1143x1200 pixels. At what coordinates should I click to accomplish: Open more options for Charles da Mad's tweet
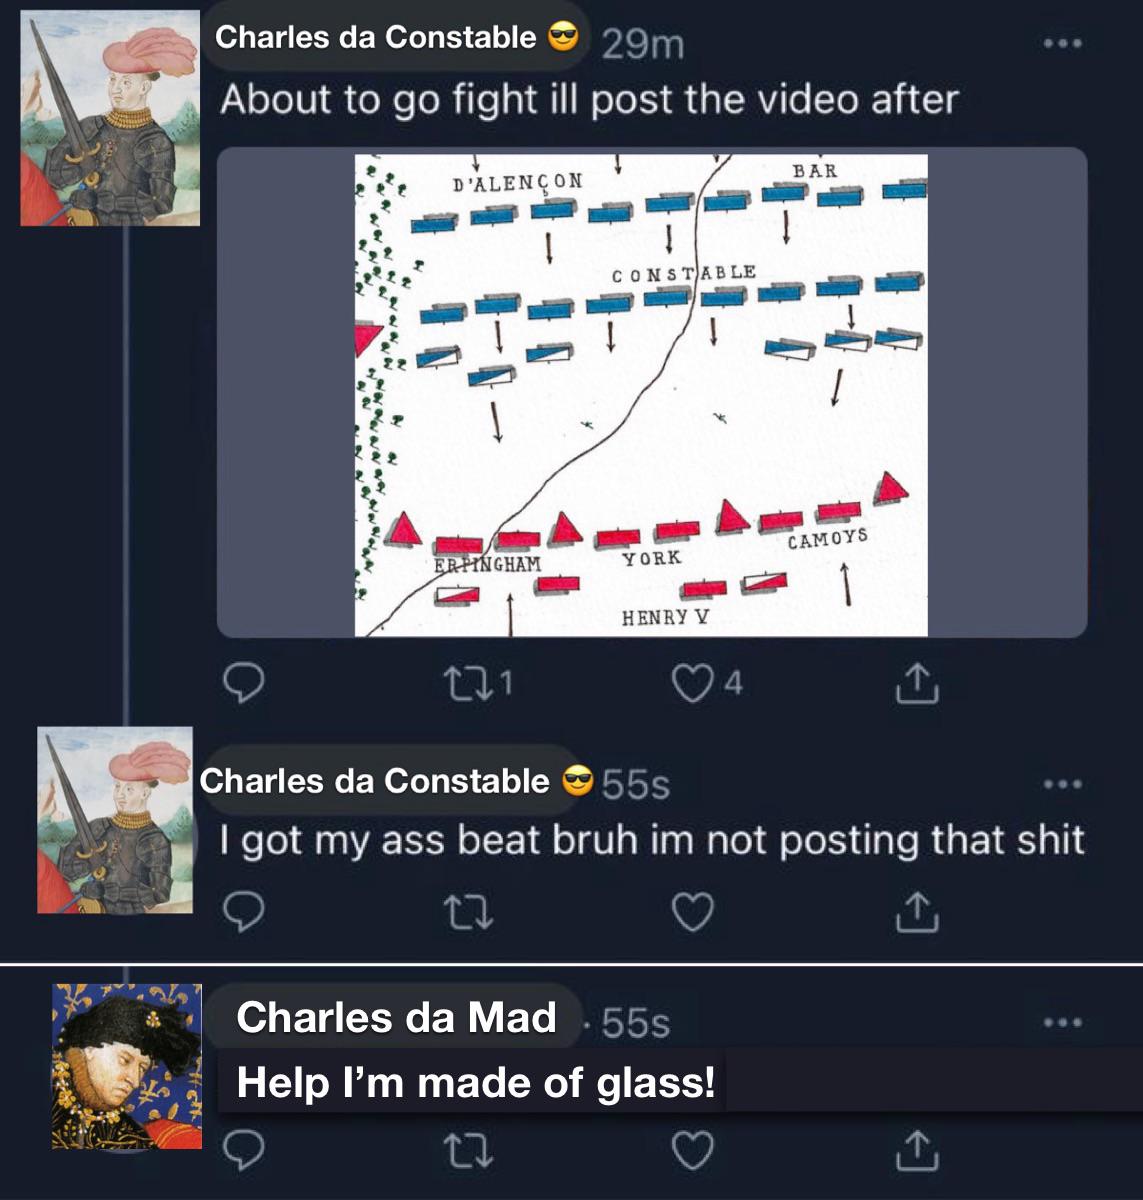coord(1062,1023)
